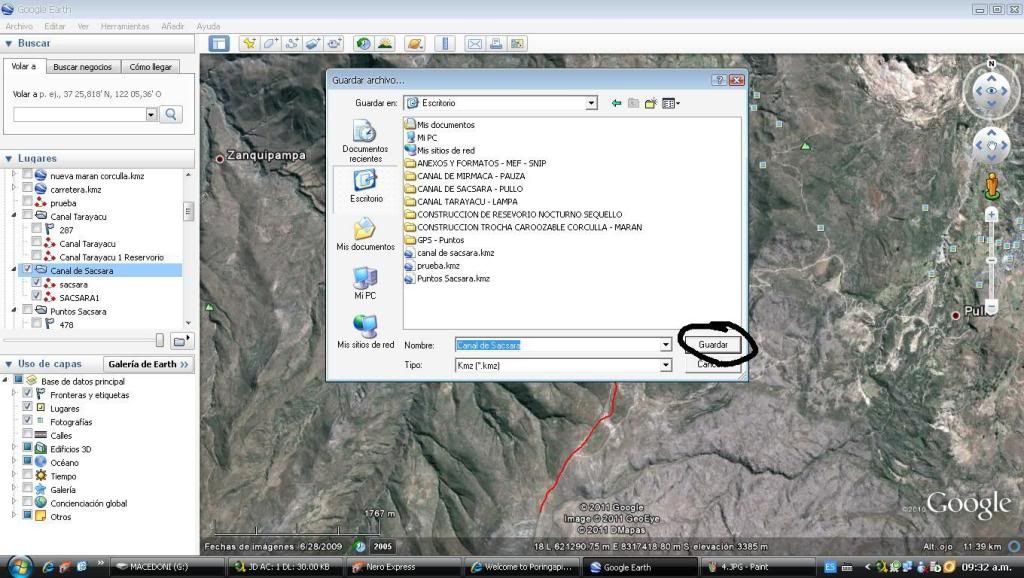Click the map zoom slider

(991, 261)
